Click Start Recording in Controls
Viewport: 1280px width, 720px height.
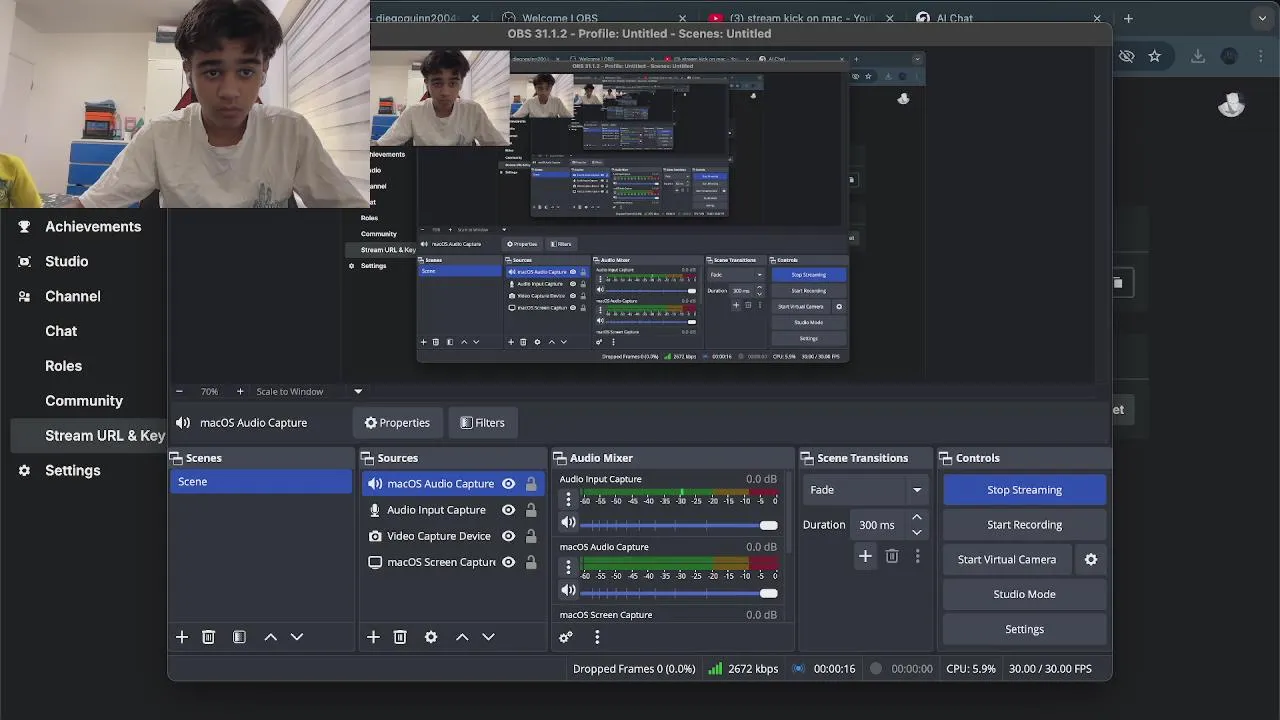tap(1024, 525)
